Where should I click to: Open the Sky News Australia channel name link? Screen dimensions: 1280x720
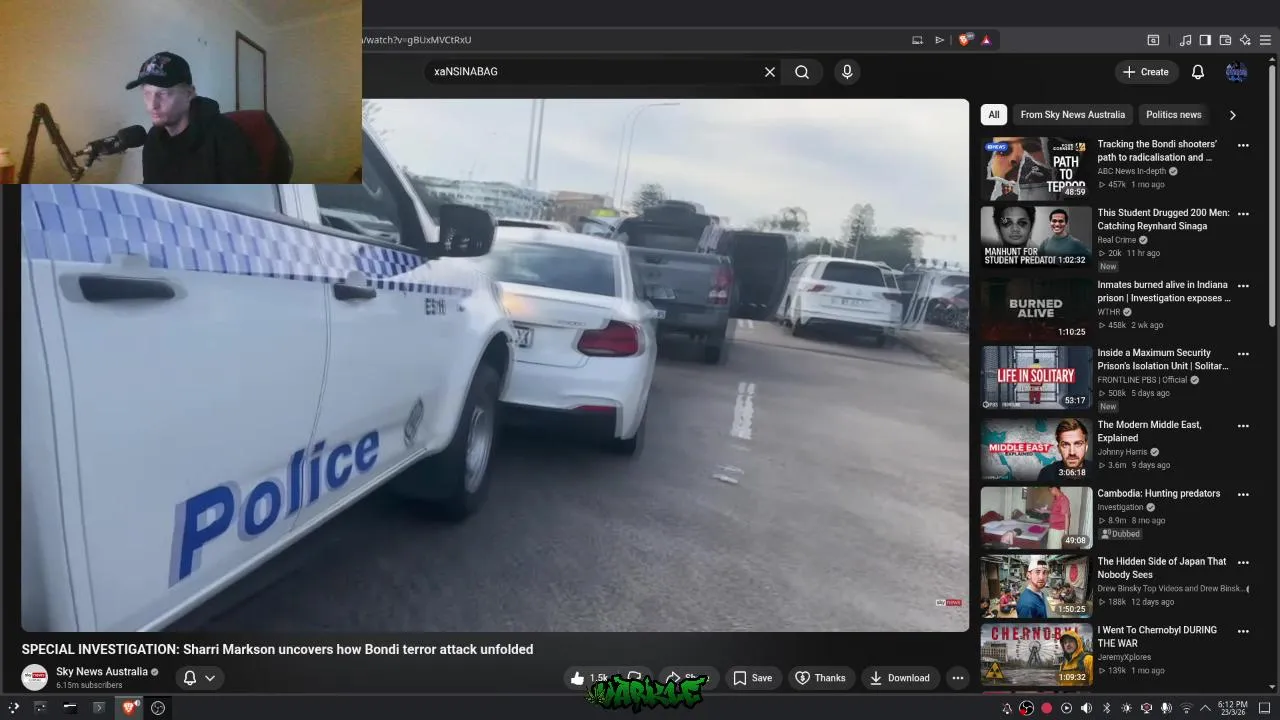102,672
